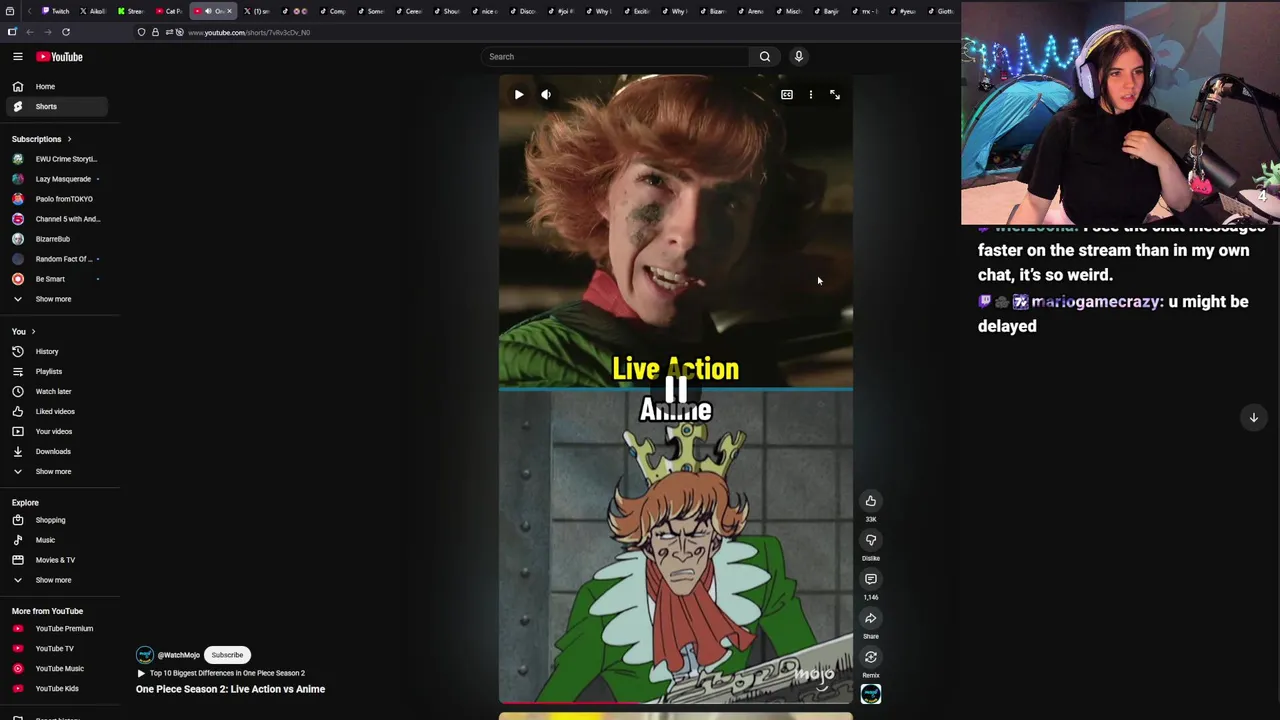
Task: Start voice search with microphone icon
Action: (799, 57)
